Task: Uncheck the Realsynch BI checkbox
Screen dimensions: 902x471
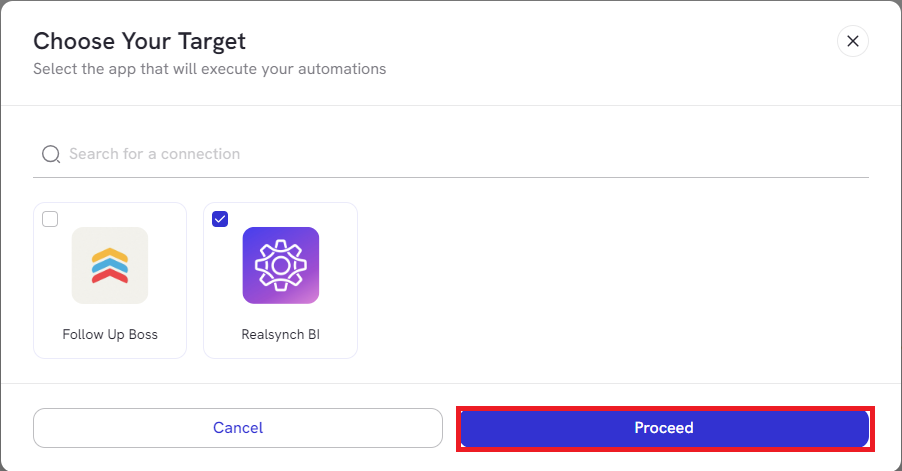Action: 220,219
